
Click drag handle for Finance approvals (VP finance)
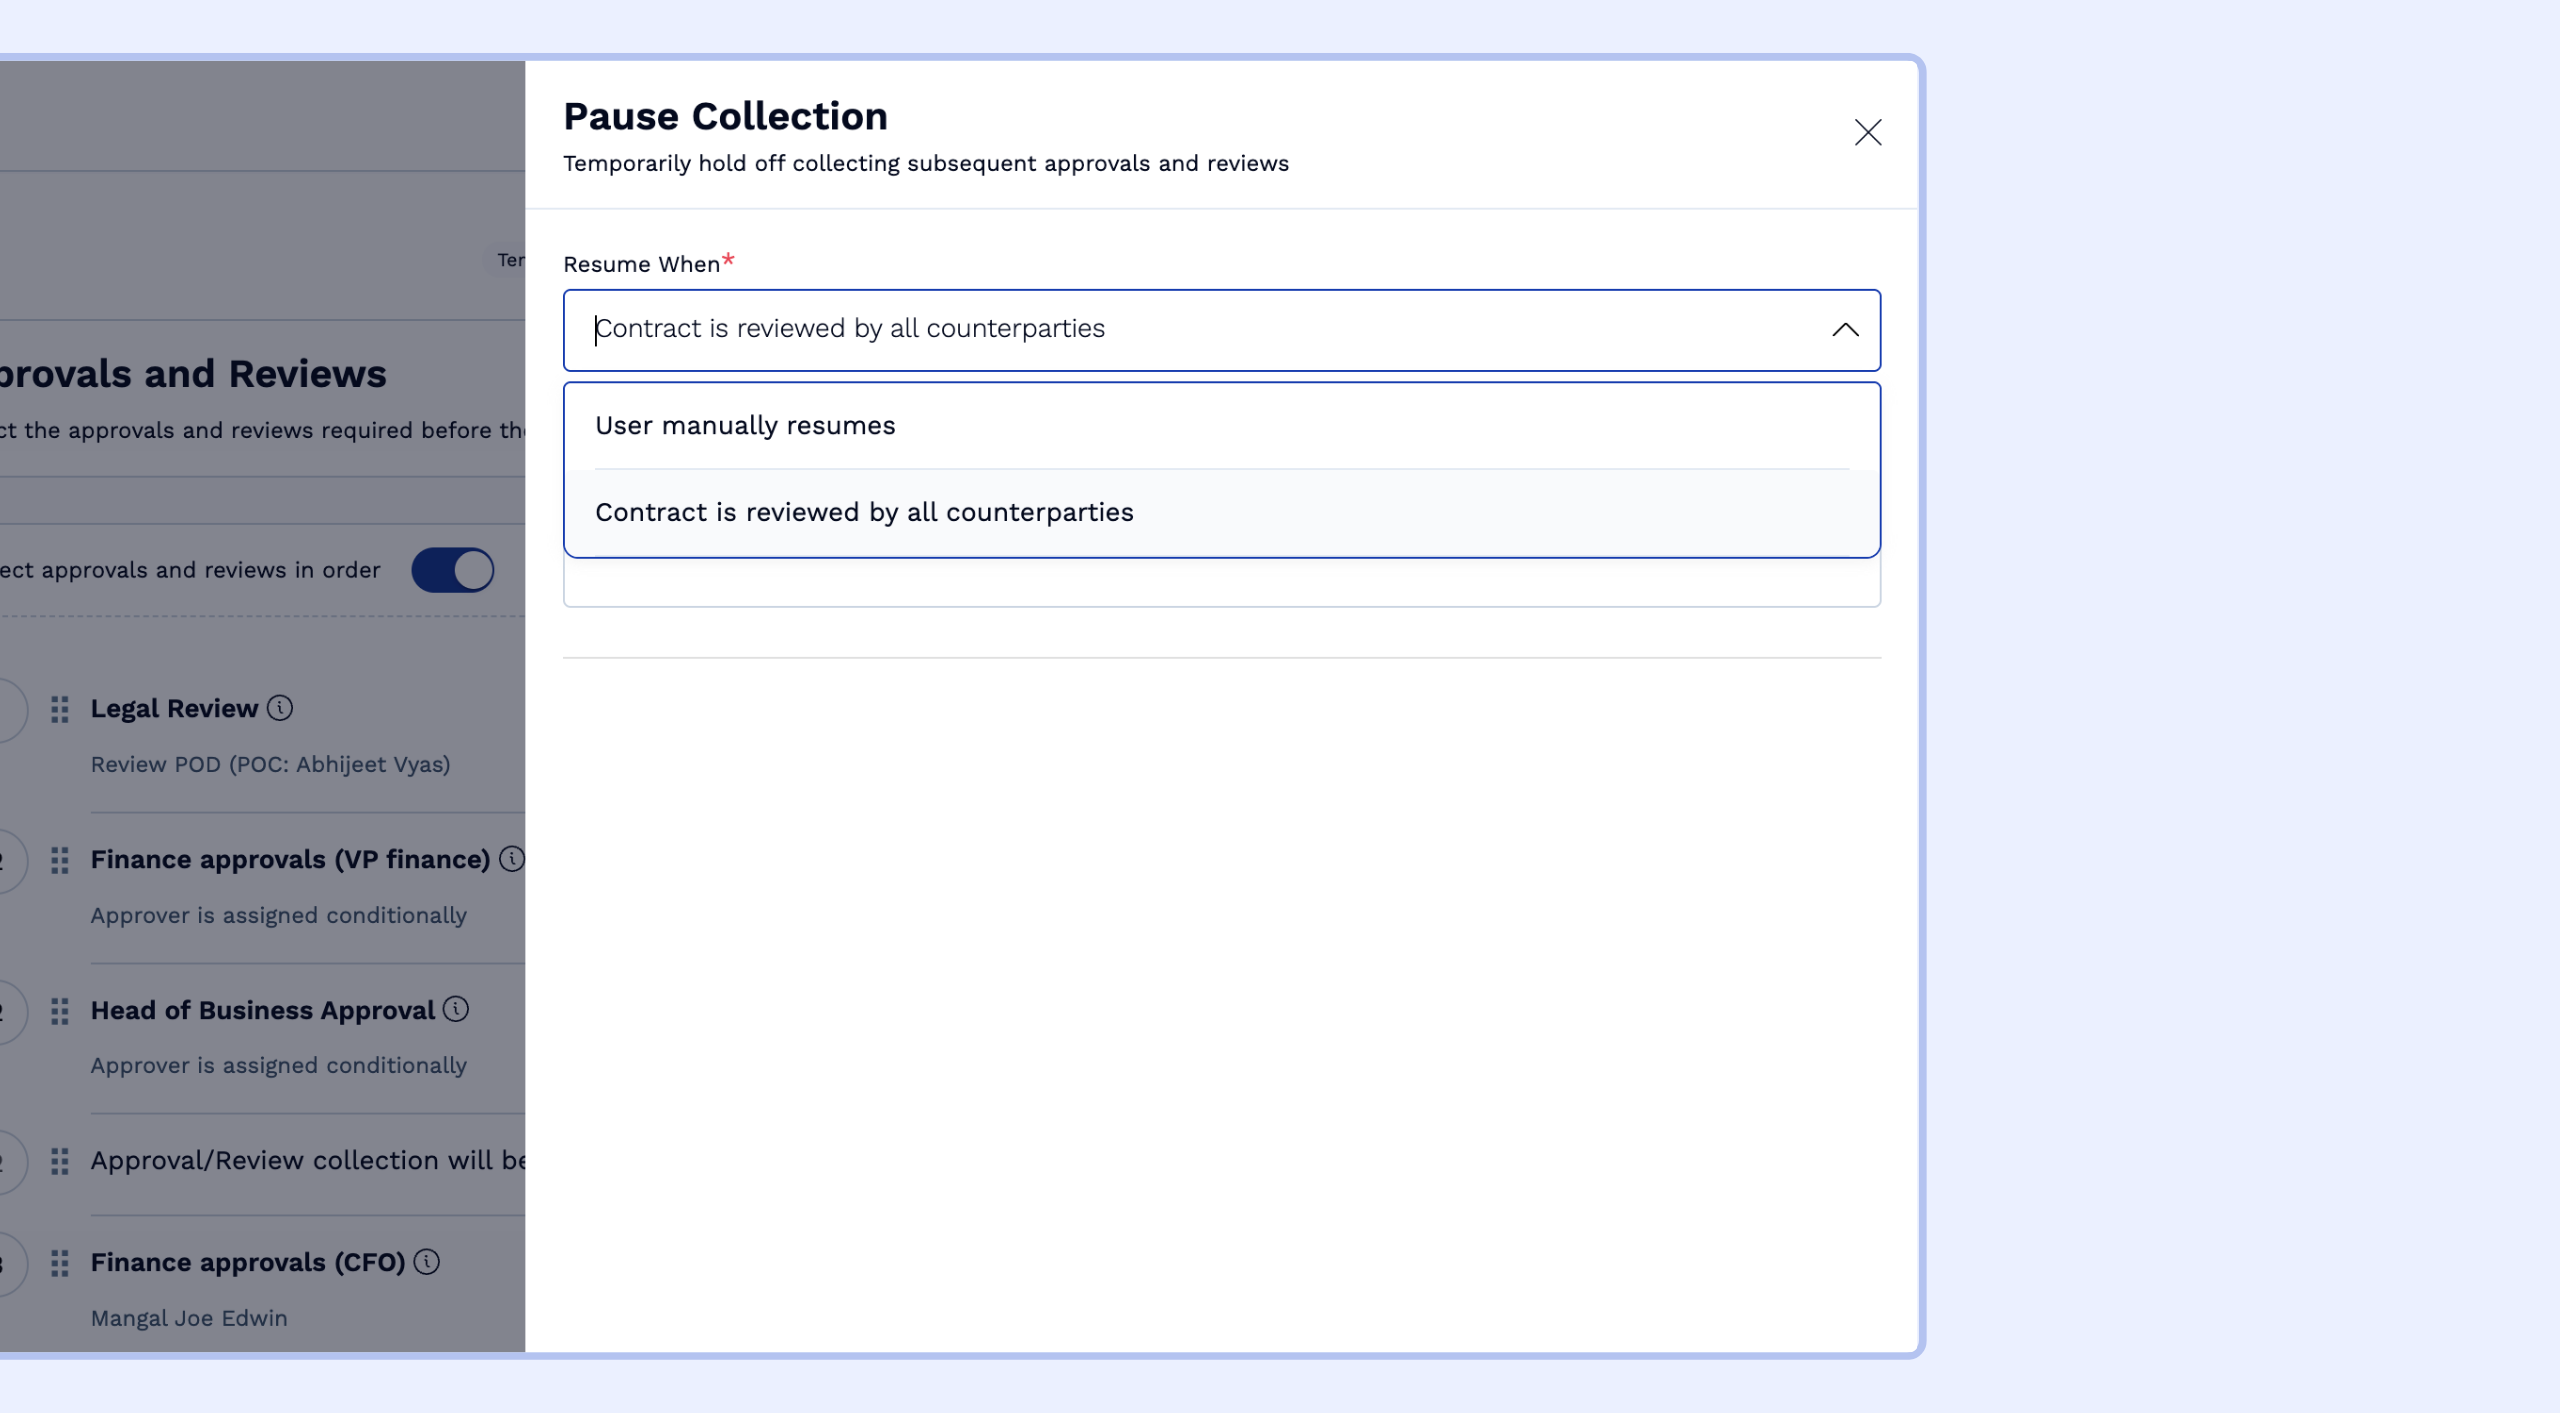click(60, 860)
